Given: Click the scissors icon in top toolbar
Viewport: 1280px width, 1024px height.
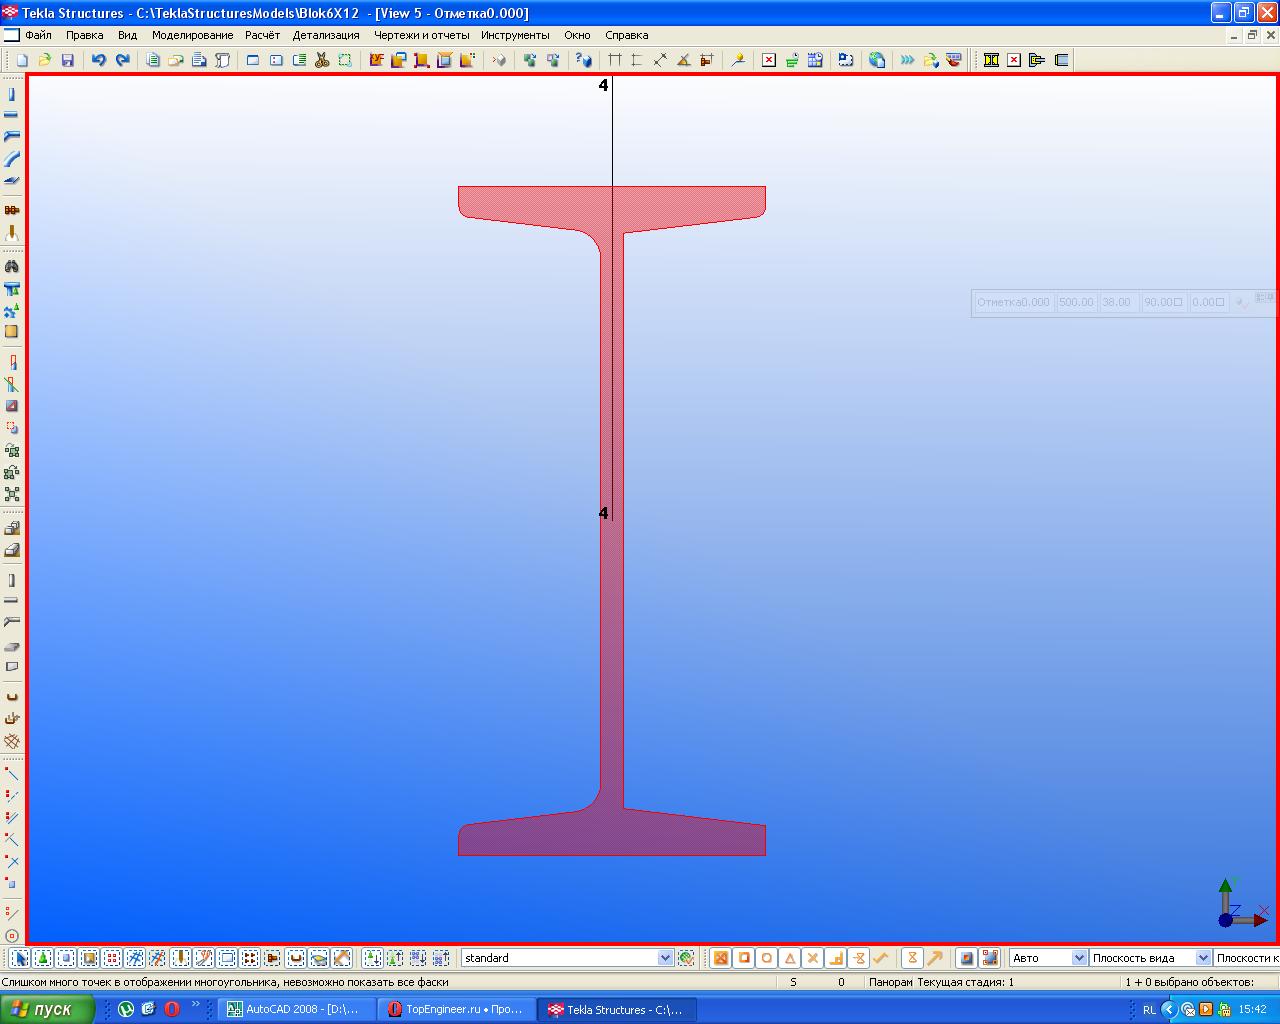Looking at the screenshot, I should (x=322, y=60).
